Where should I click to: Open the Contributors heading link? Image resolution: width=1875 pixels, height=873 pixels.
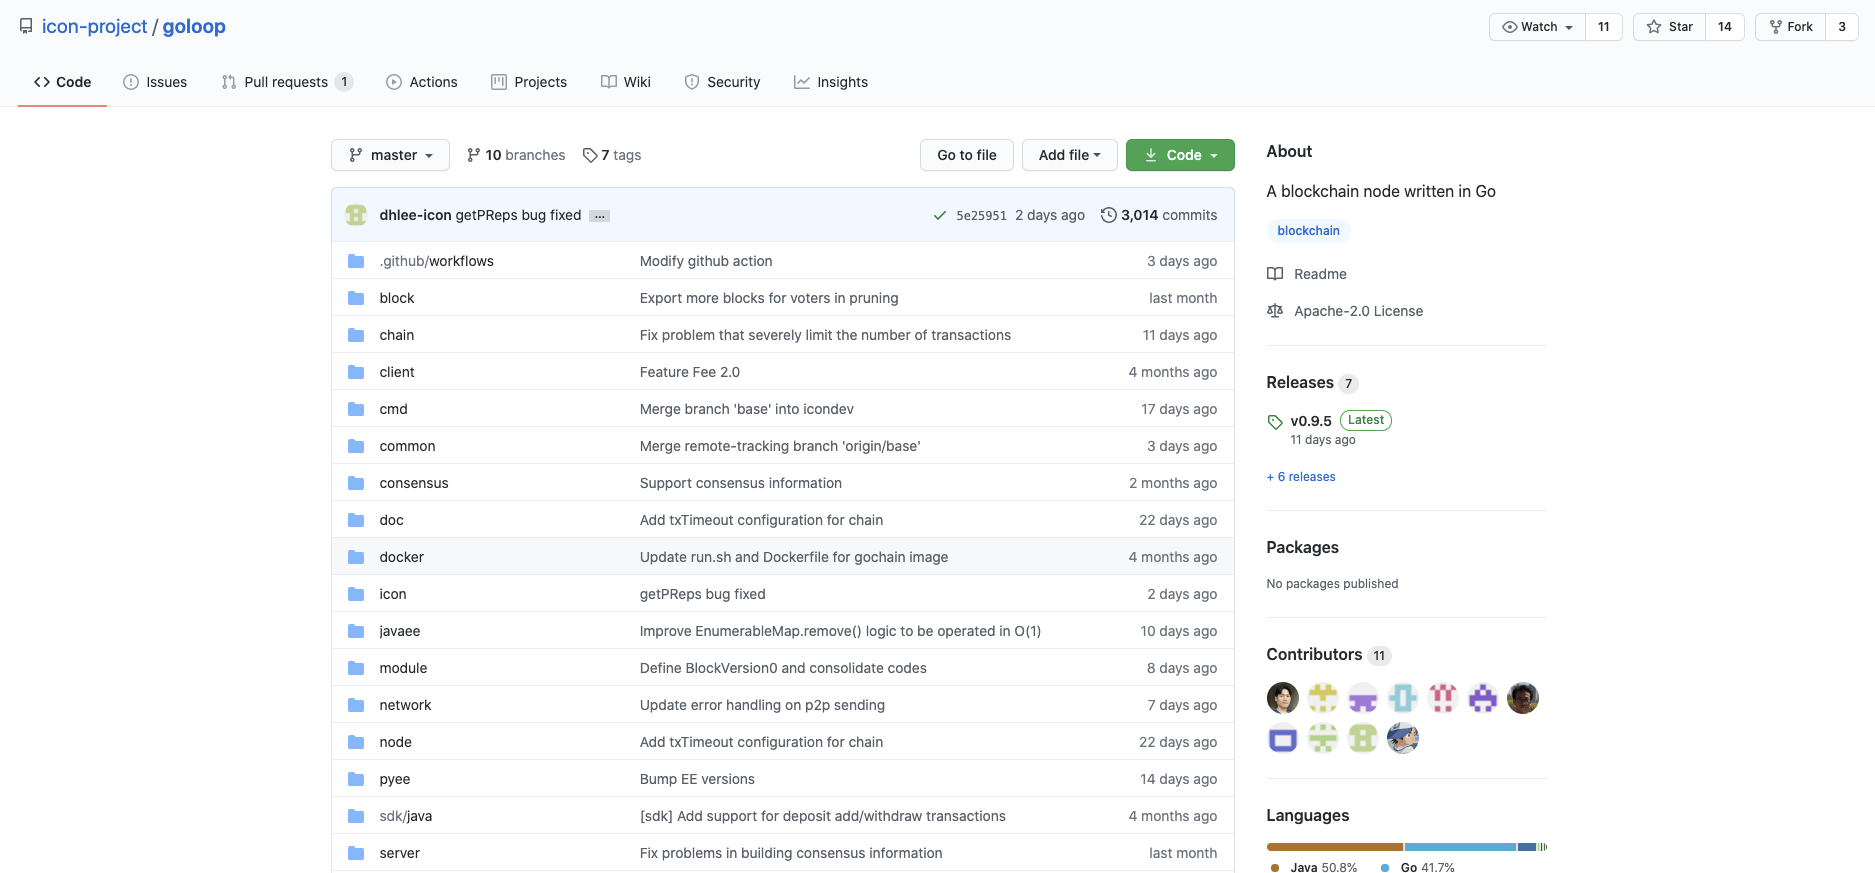click(x=1314, y=654)
